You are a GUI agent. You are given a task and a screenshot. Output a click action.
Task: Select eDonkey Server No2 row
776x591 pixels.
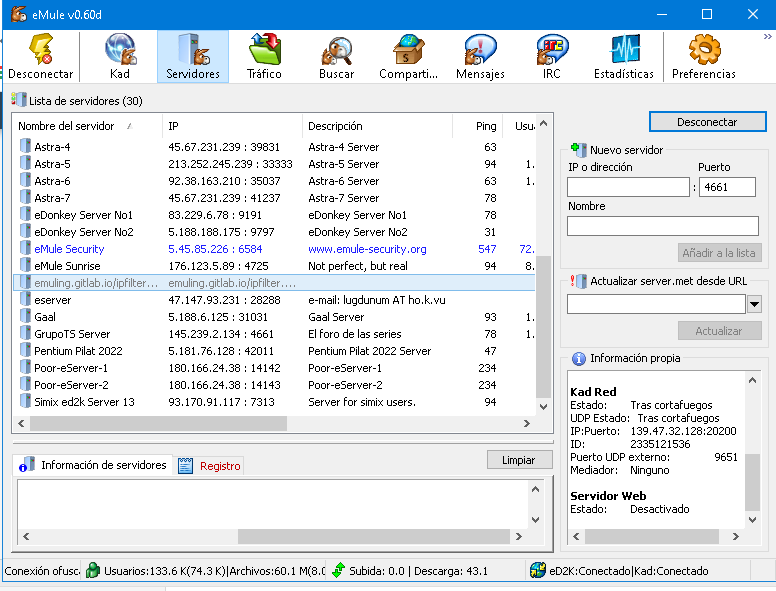click(x=275, y=232)
